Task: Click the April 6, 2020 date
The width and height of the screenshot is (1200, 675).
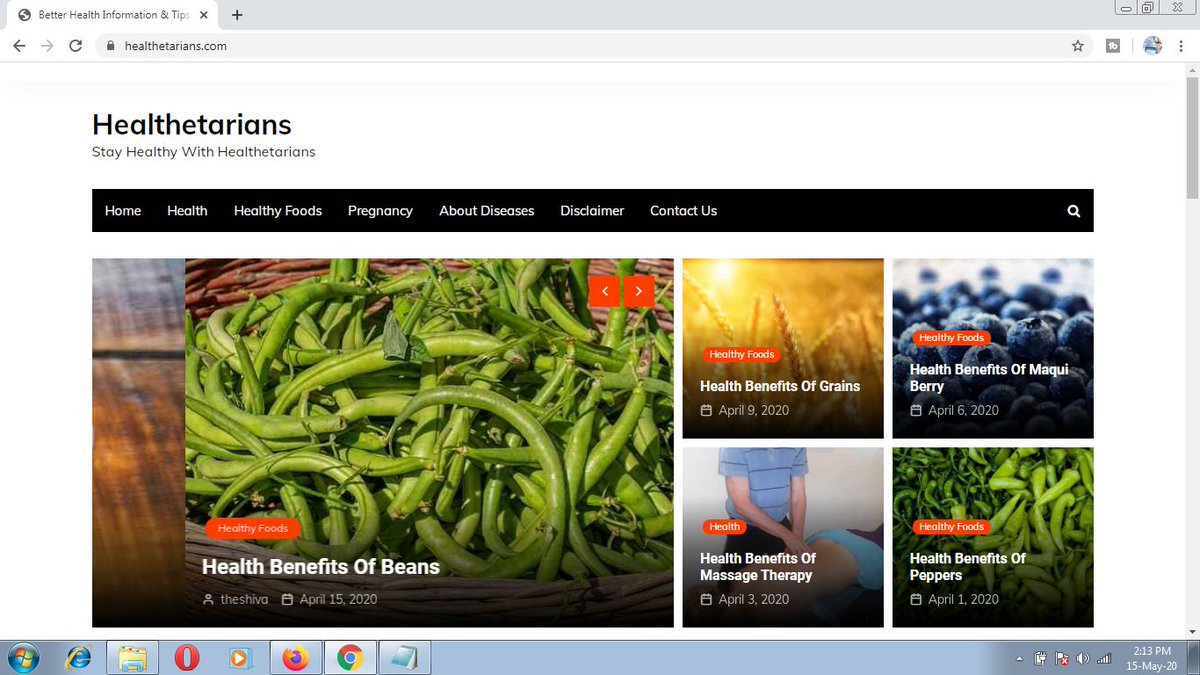Action: pos(963,410)
